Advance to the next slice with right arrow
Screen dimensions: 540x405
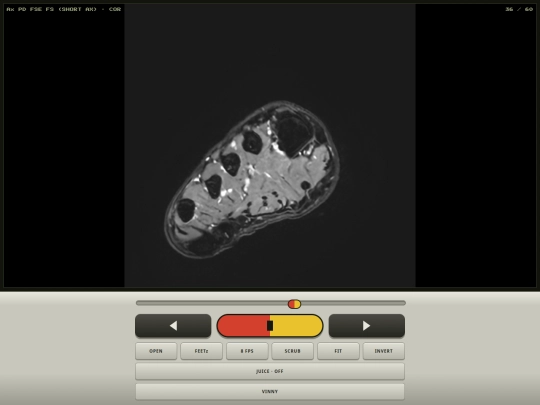[366, 325]
